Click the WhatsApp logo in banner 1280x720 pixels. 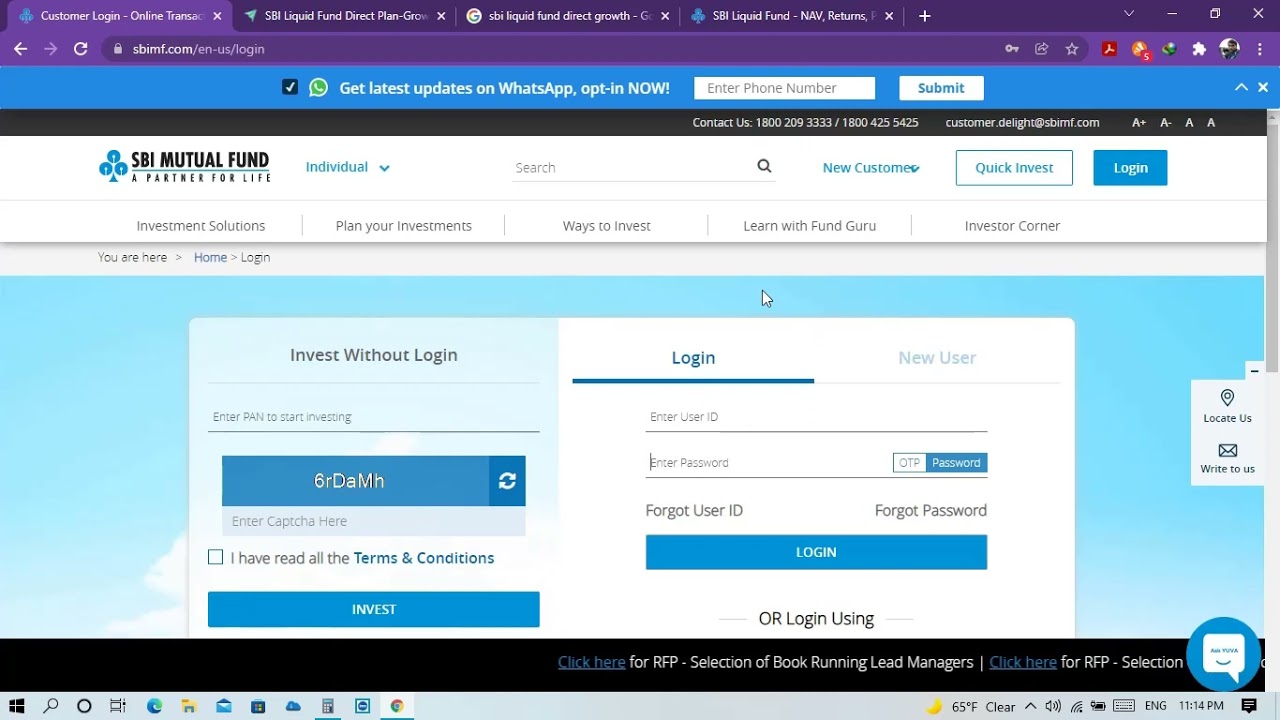[x=318, y=87]
